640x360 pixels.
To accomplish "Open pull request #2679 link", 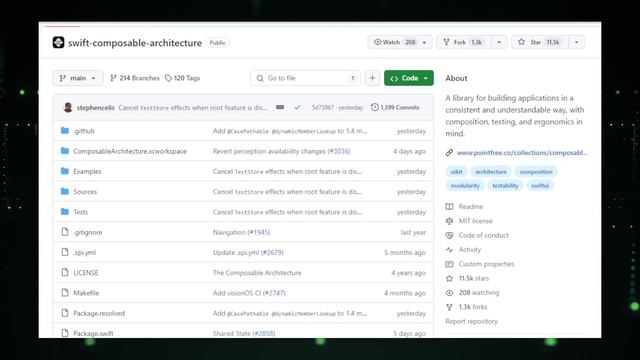I will (x=272, y=253).
